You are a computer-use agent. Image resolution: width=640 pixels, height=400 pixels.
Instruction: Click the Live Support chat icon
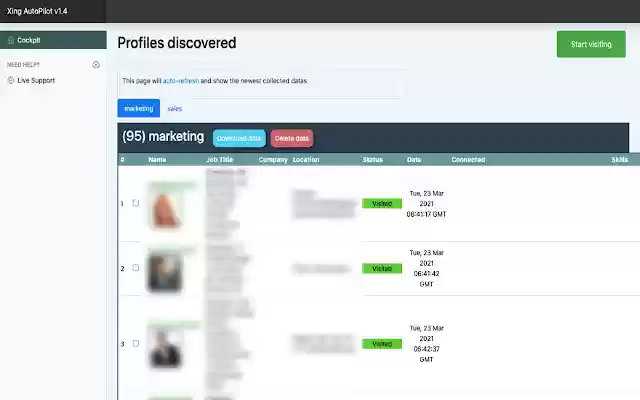[x=11, y=80]
